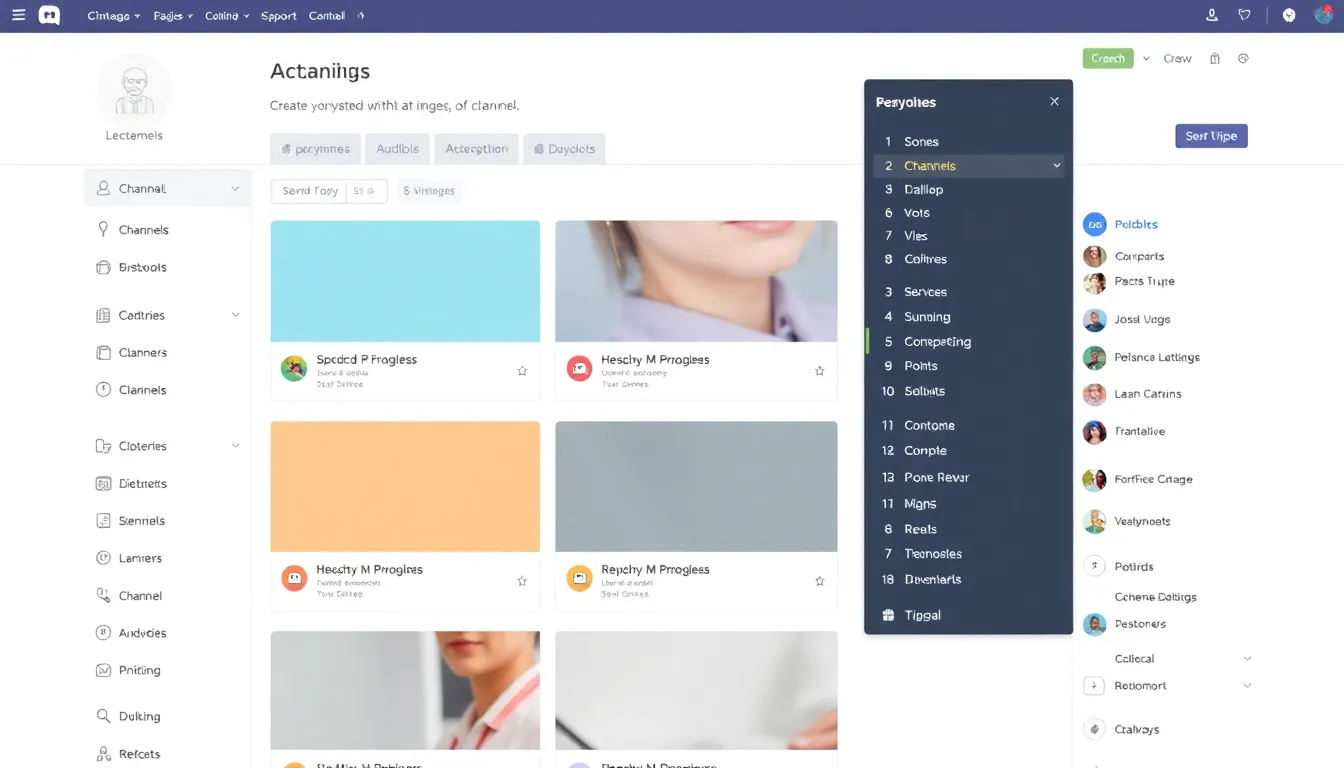Click the trash icon next to Craw
1344x768 pixels.
click(x=1215, y=59)
